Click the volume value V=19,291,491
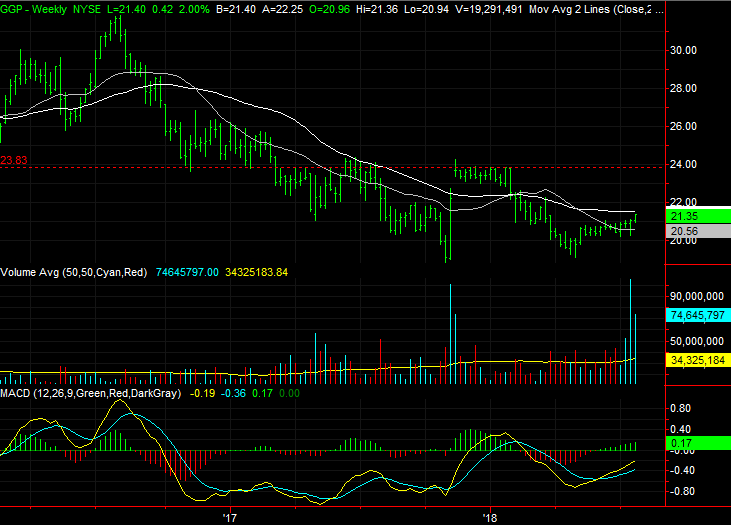Image resolution: width=731 pixels, height=525 pixels. pyautogui.click(x=489, y=9)
